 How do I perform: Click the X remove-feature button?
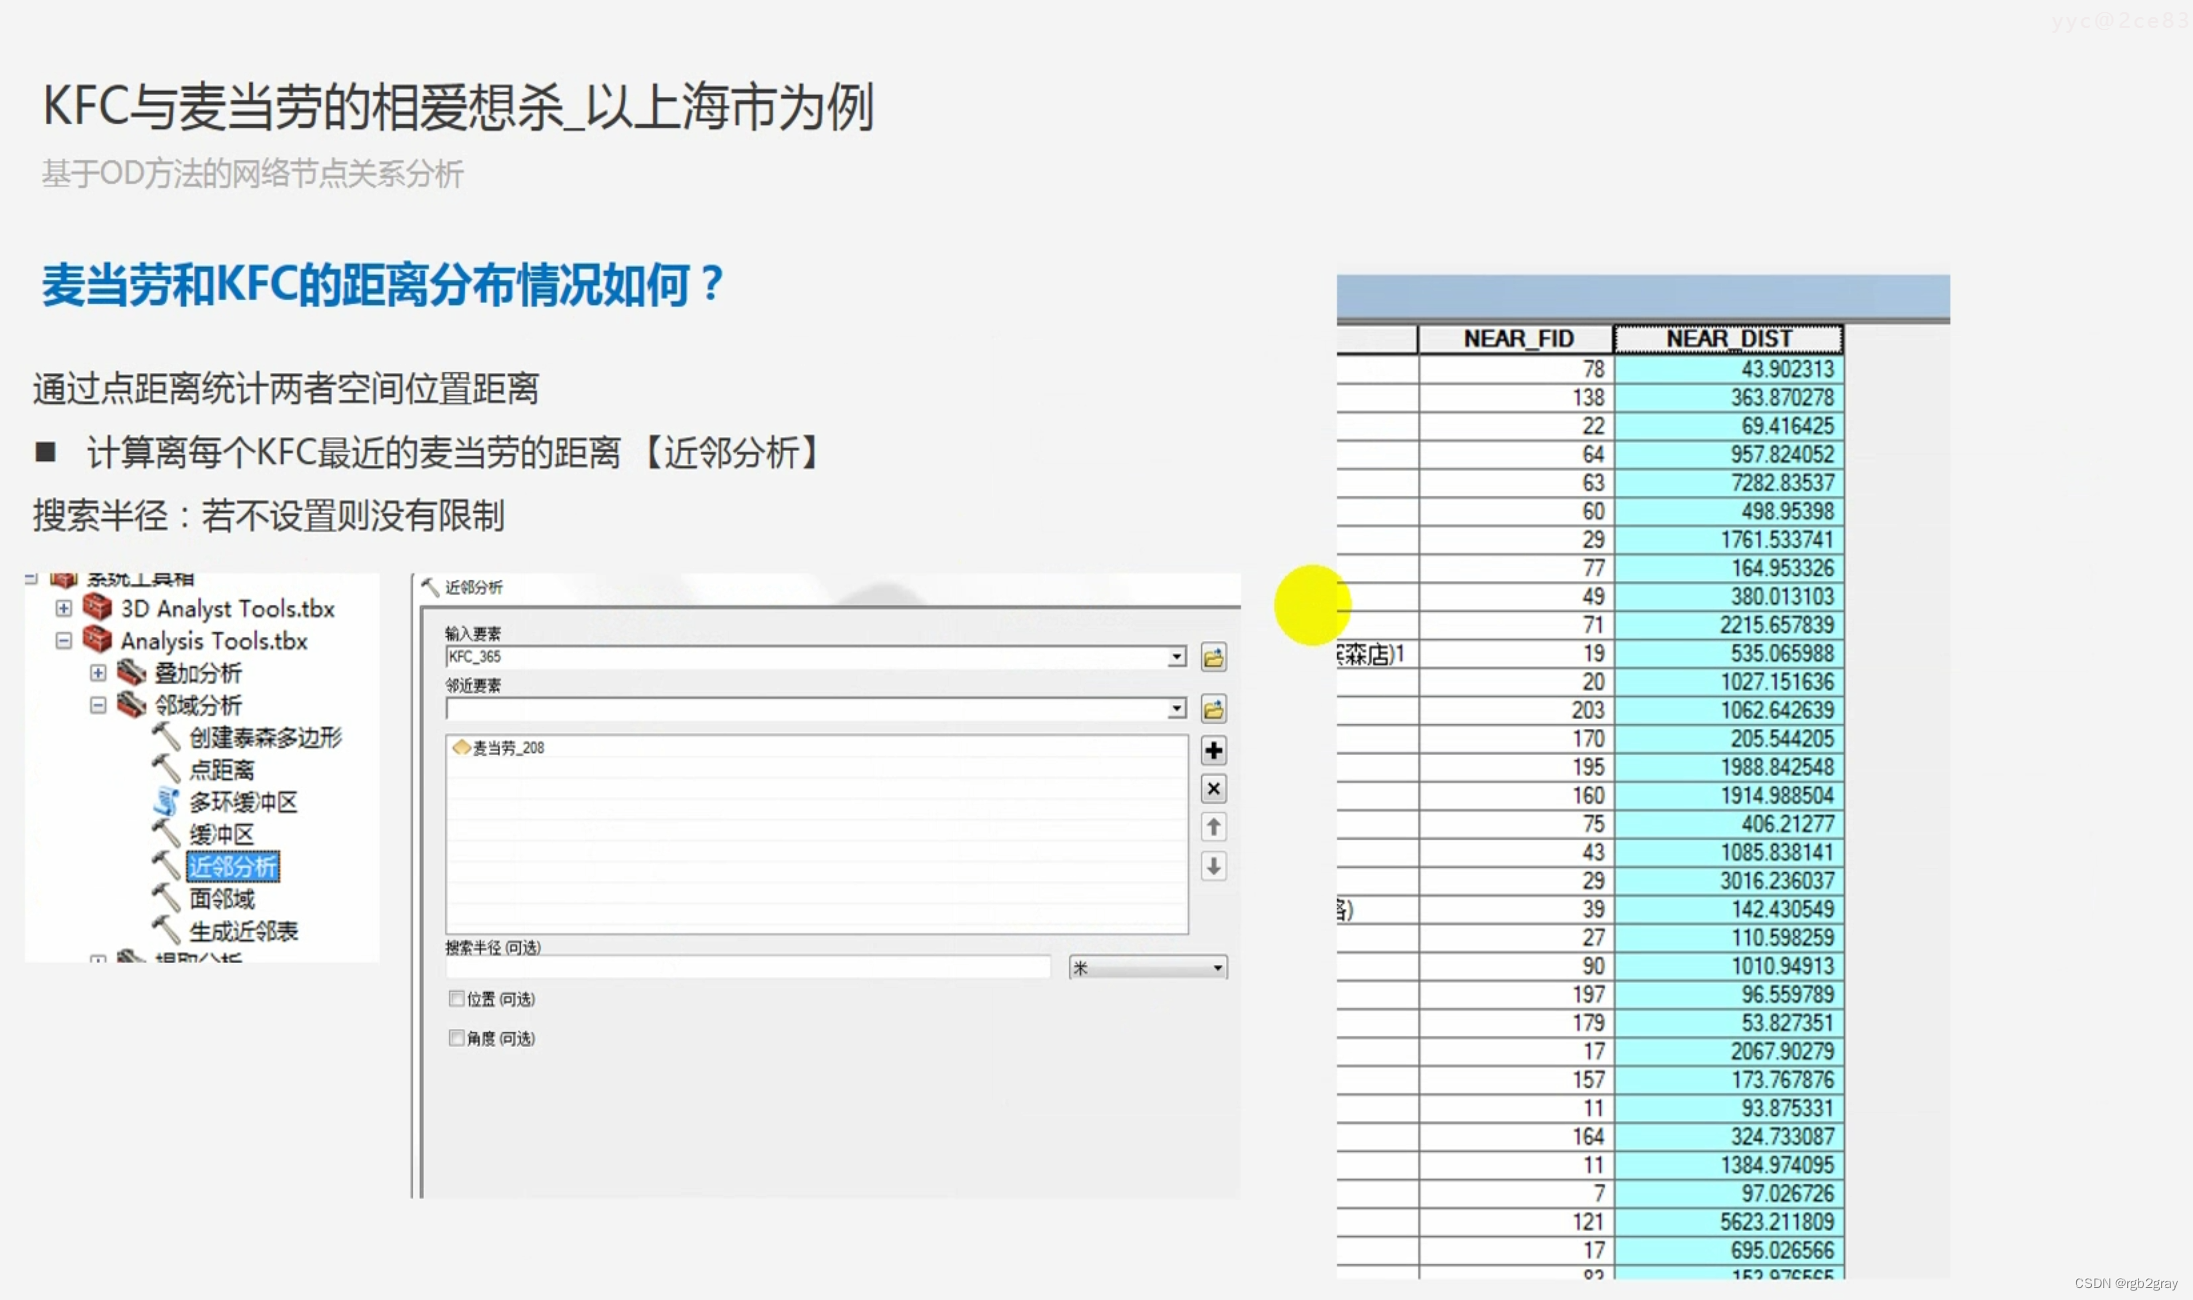coord(1213,789)
